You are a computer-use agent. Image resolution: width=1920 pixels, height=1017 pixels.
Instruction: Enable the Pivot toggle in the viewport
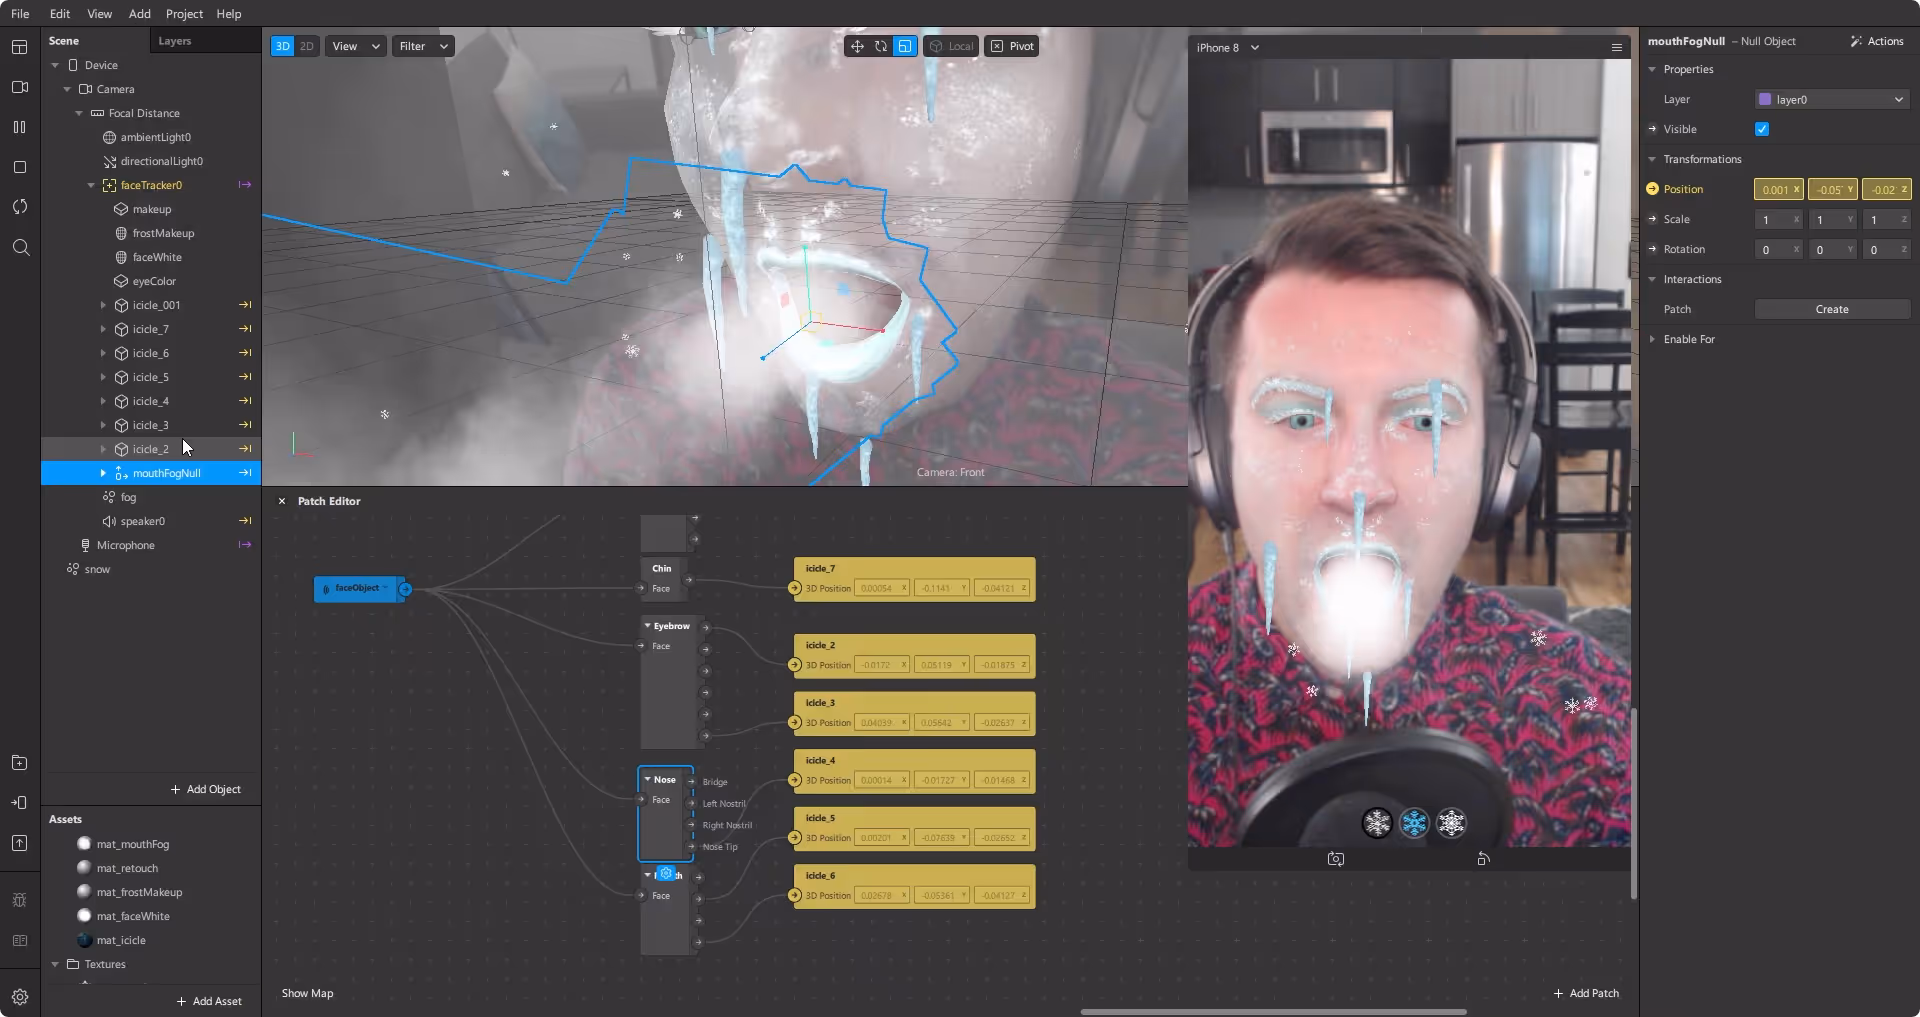tap(1011, 46)
